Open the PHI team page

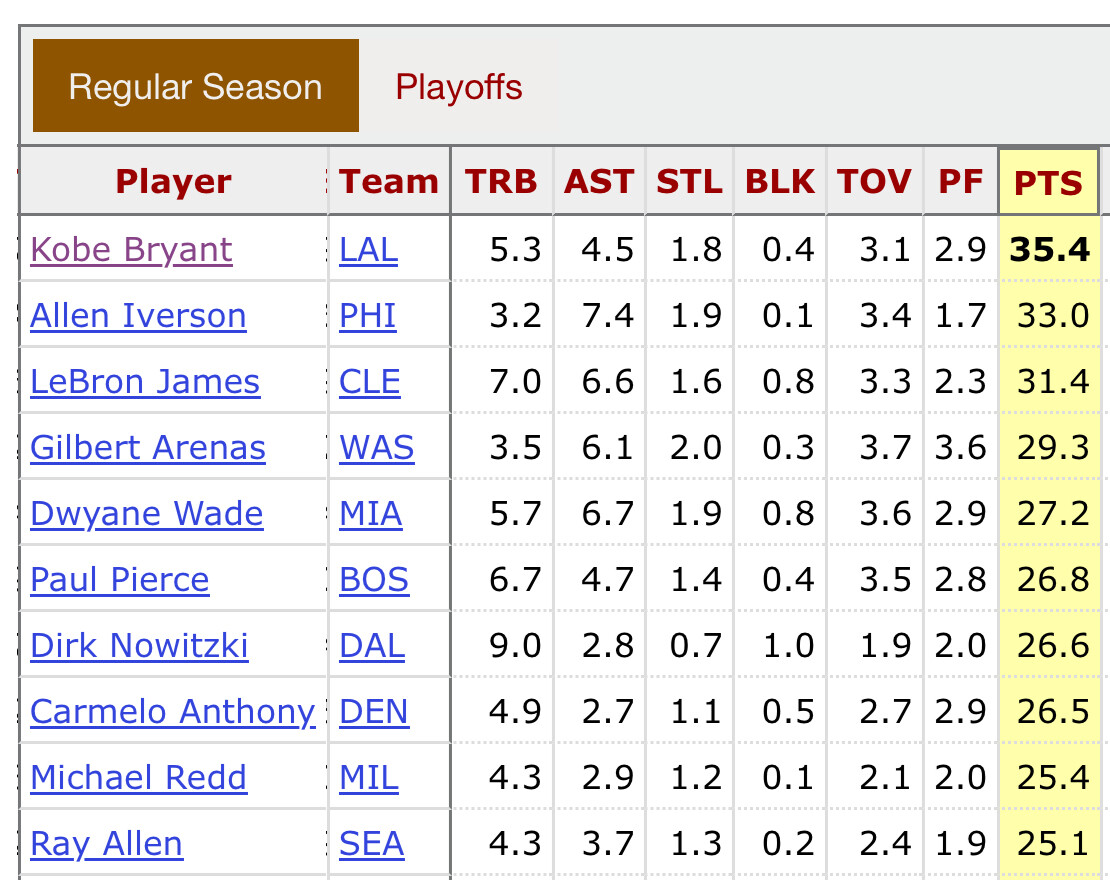368,316
